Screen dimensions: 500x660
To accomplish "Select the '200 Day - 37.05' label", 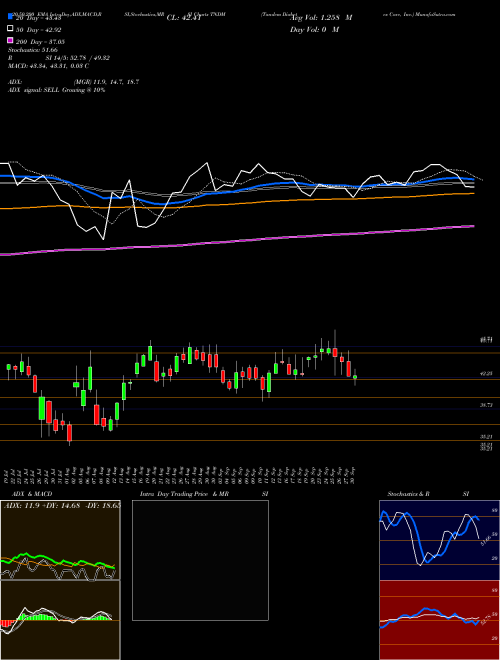I will point(40,42).
